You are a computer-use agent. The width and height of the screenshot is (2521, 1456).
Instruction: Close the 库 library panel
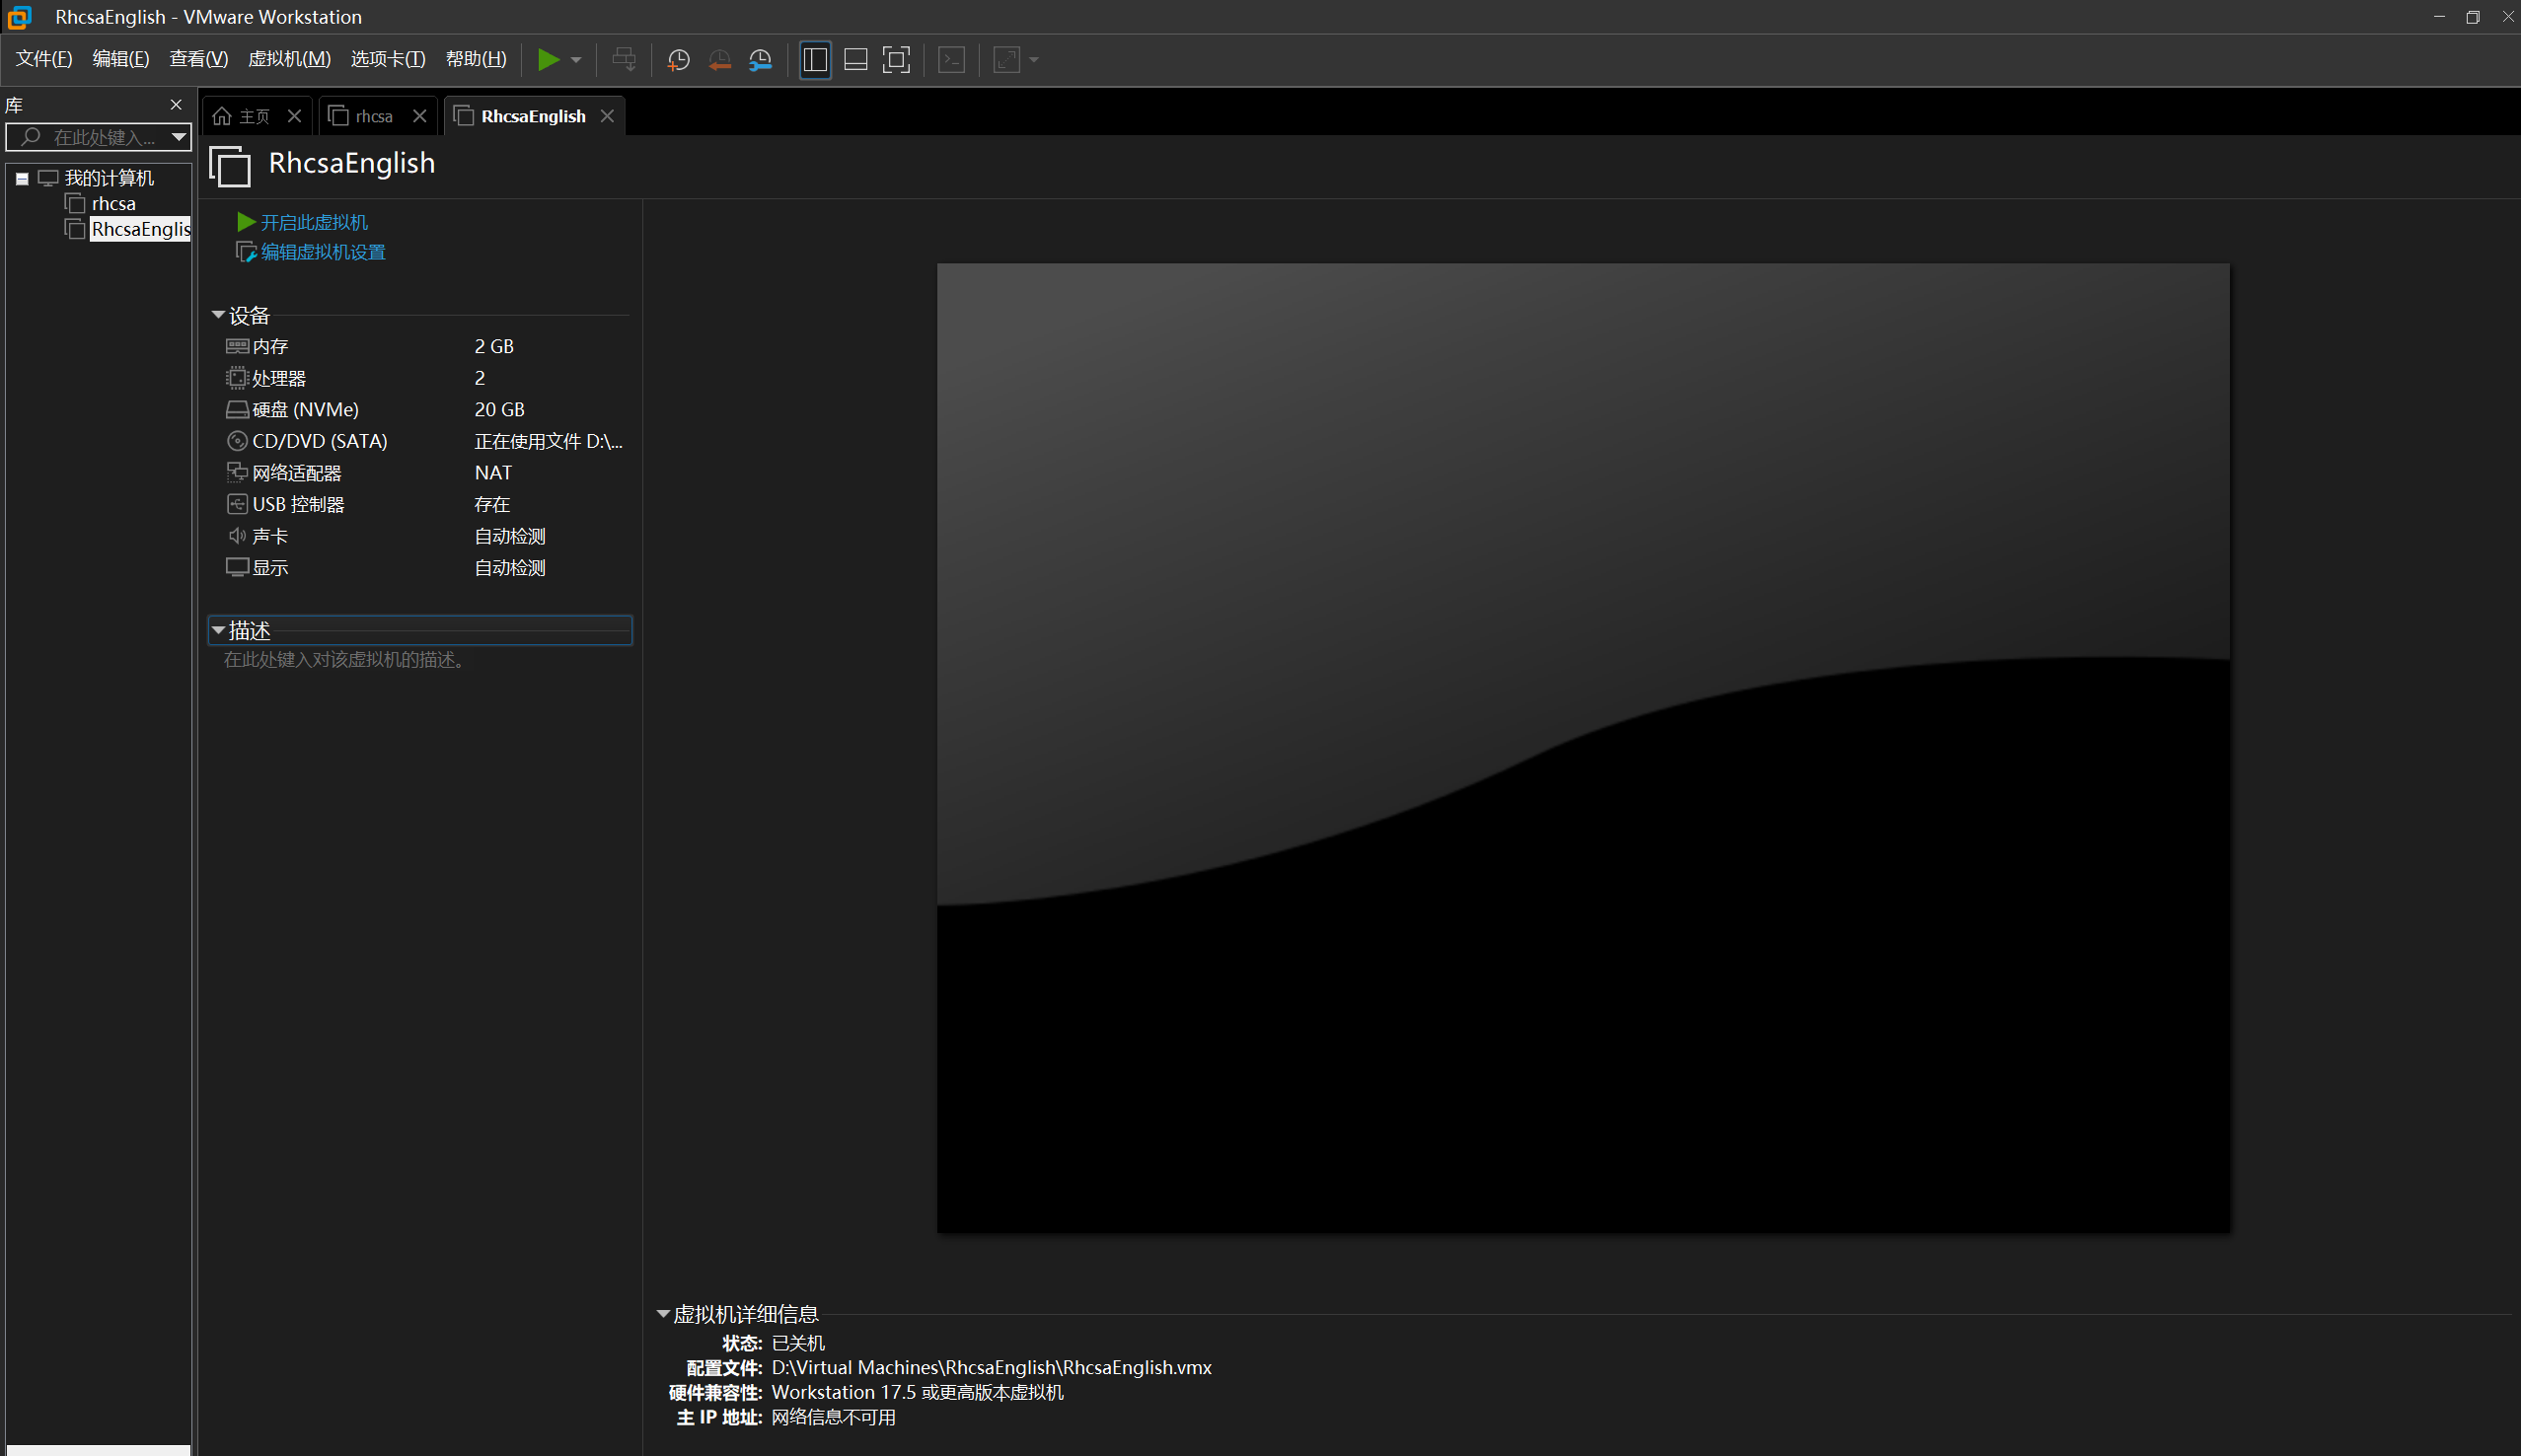[x=176, y=105]
